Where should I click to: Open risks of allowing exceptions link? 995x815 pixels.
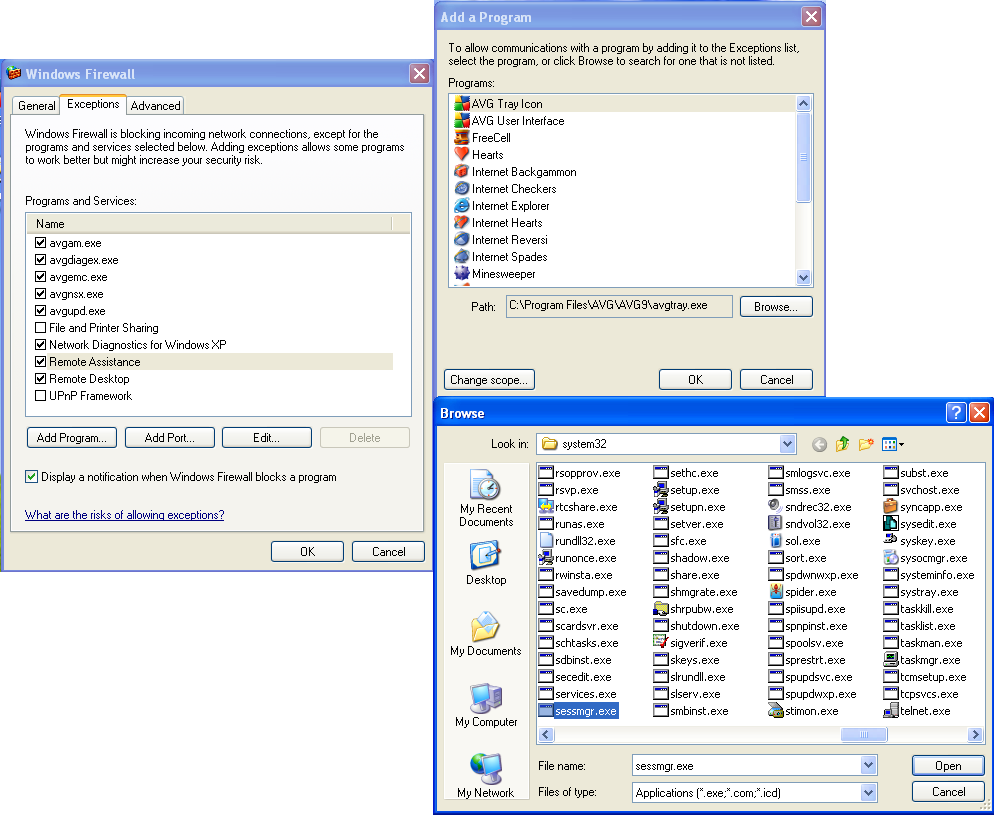[x=124, y=515]
